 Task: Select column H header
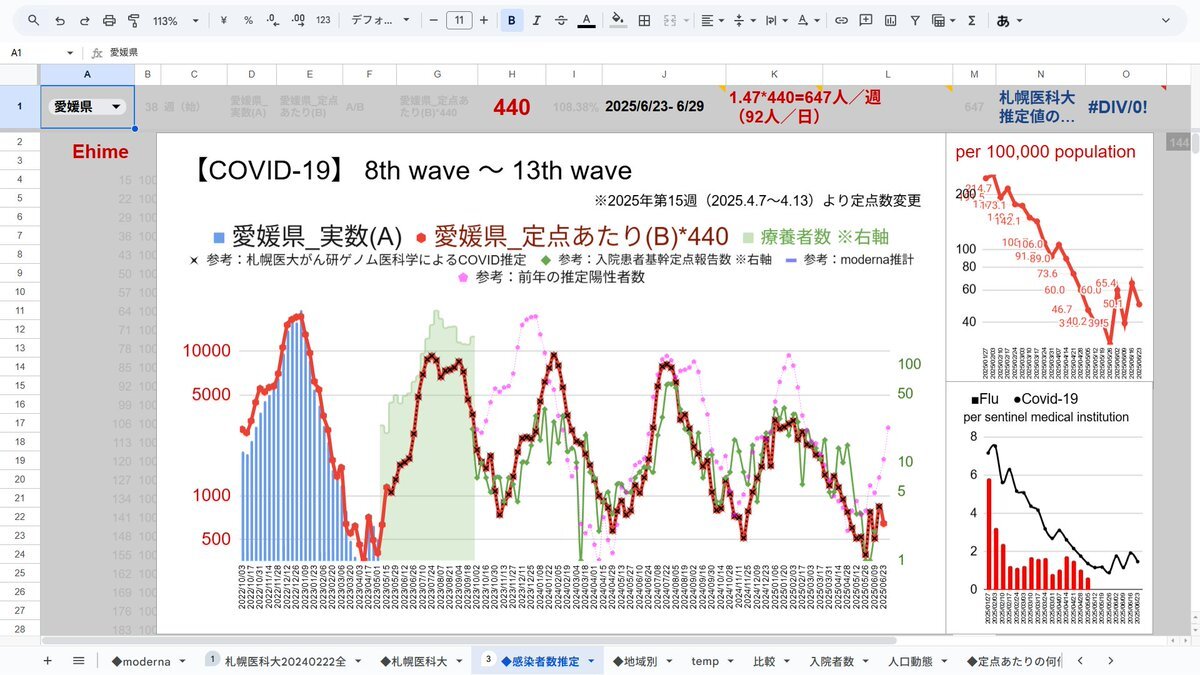[x=512, y=75]
